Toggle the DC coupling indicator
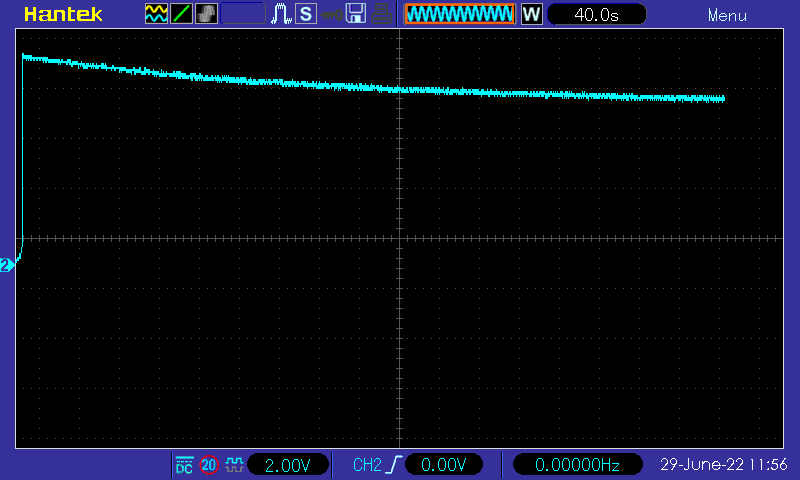The height and width of the screenshot is (480, 800). click(184, 465)
